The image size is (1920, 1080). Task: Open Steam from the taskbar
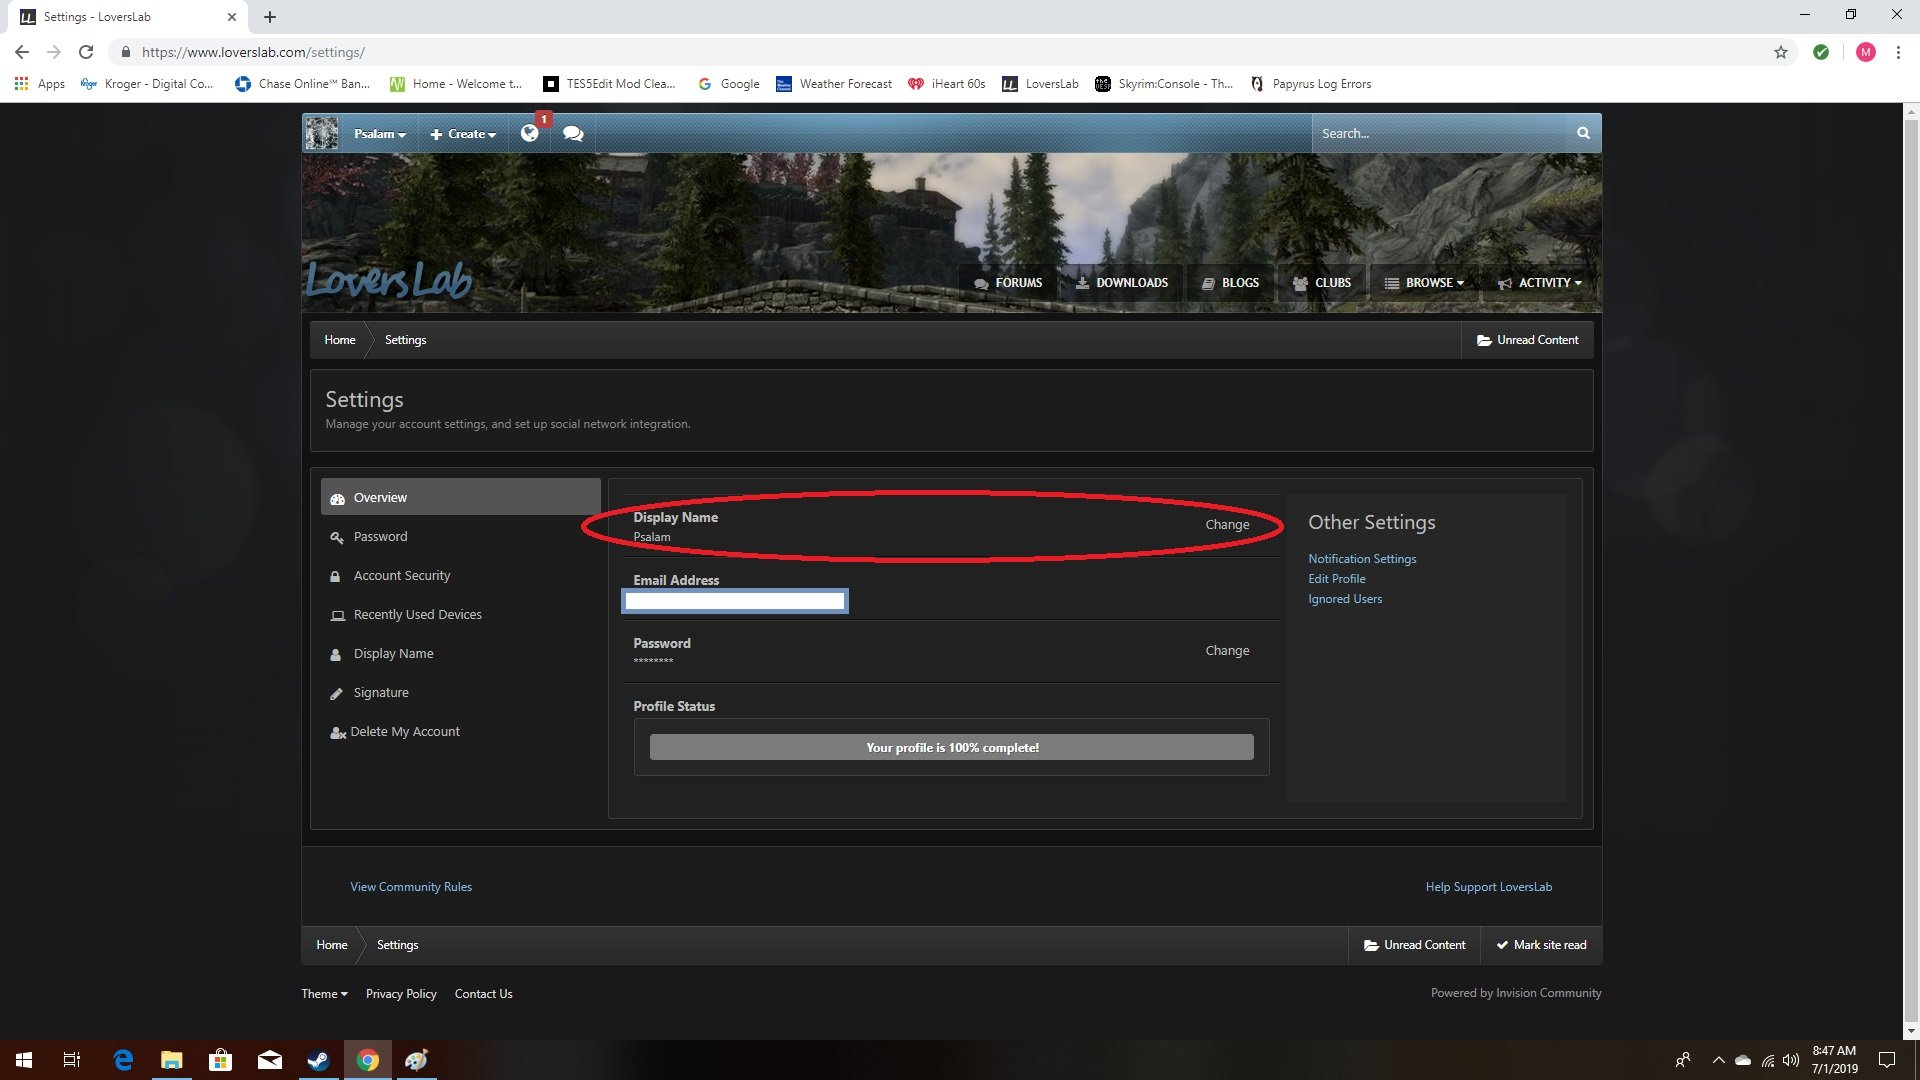319,1060
